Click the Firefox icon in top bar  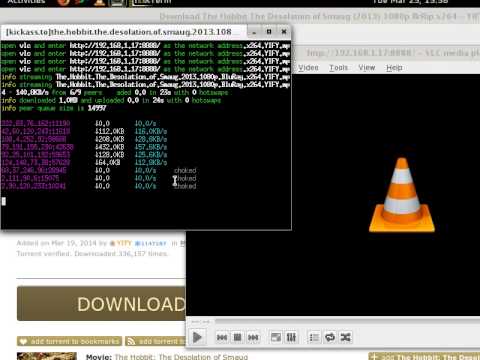point(63,2)
